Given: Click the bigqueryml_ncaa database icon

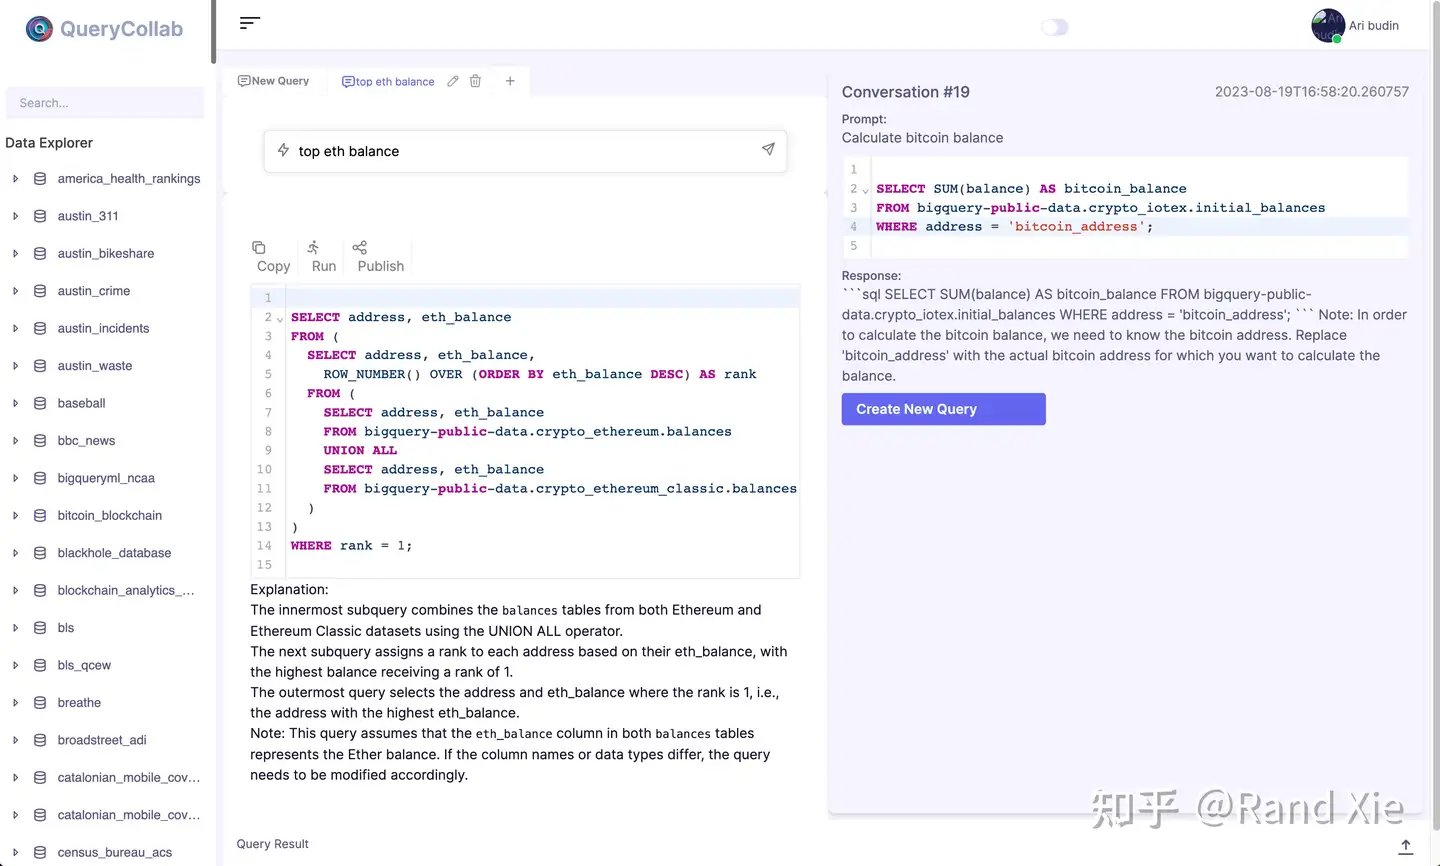Looking at the screenshot, I should click(x=40, y=478).
